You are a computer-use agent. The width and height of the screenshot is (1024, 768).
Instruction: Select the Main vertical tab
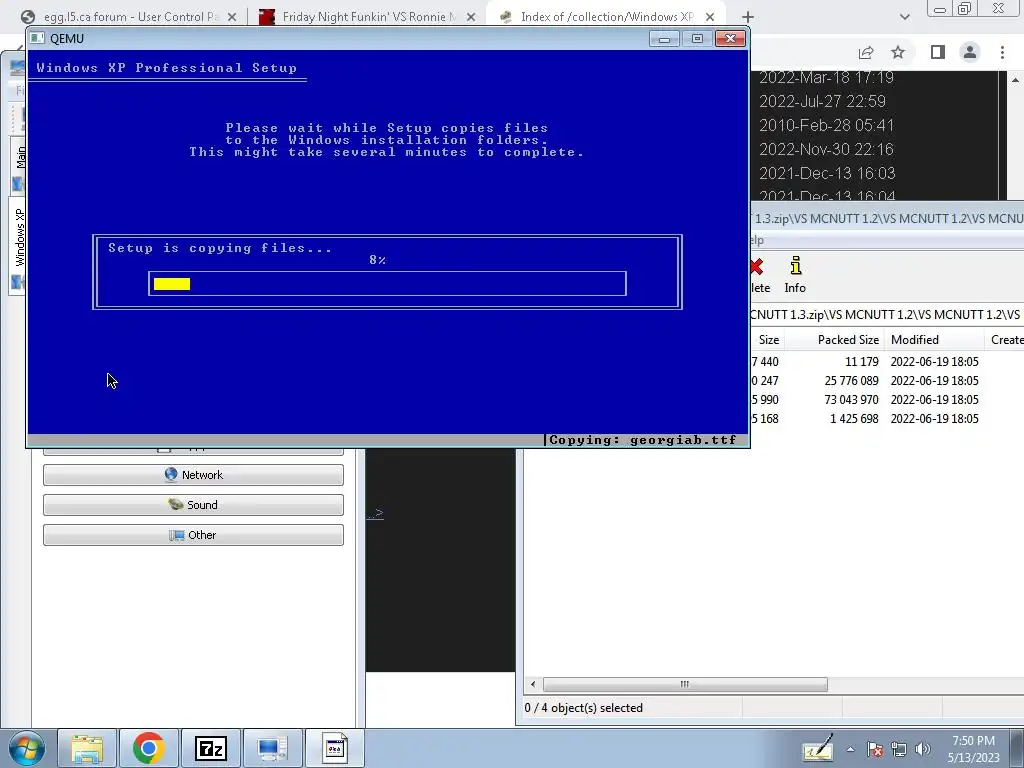(19, 165)
